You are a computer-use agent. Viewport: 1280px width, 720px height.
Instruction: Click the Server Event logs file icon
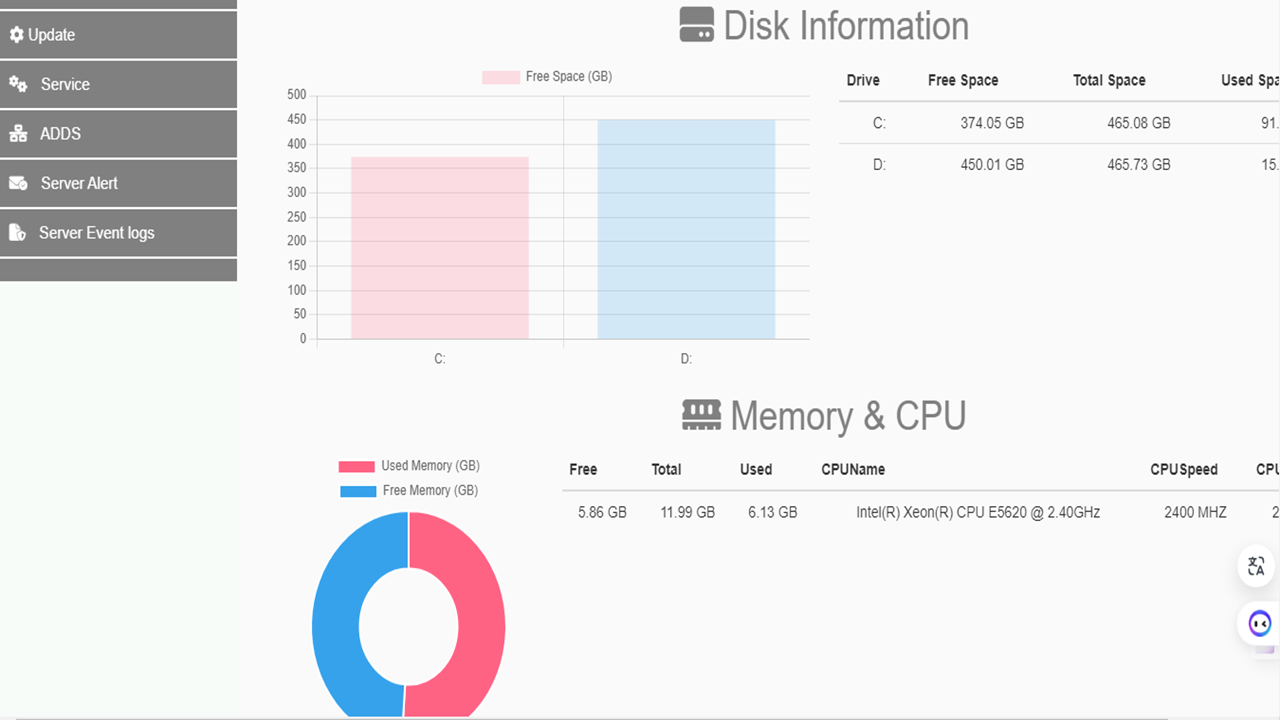coord(17,233)
